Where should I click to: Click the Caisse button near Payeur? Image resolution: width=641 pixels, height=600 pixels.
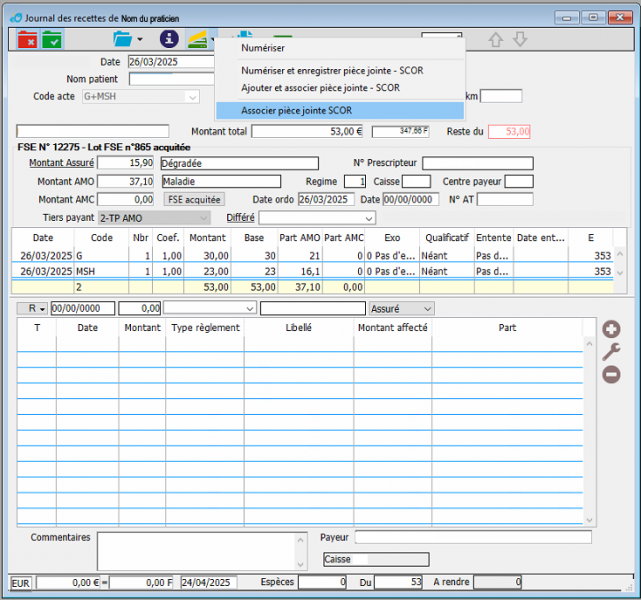click(x=376, y=559)
